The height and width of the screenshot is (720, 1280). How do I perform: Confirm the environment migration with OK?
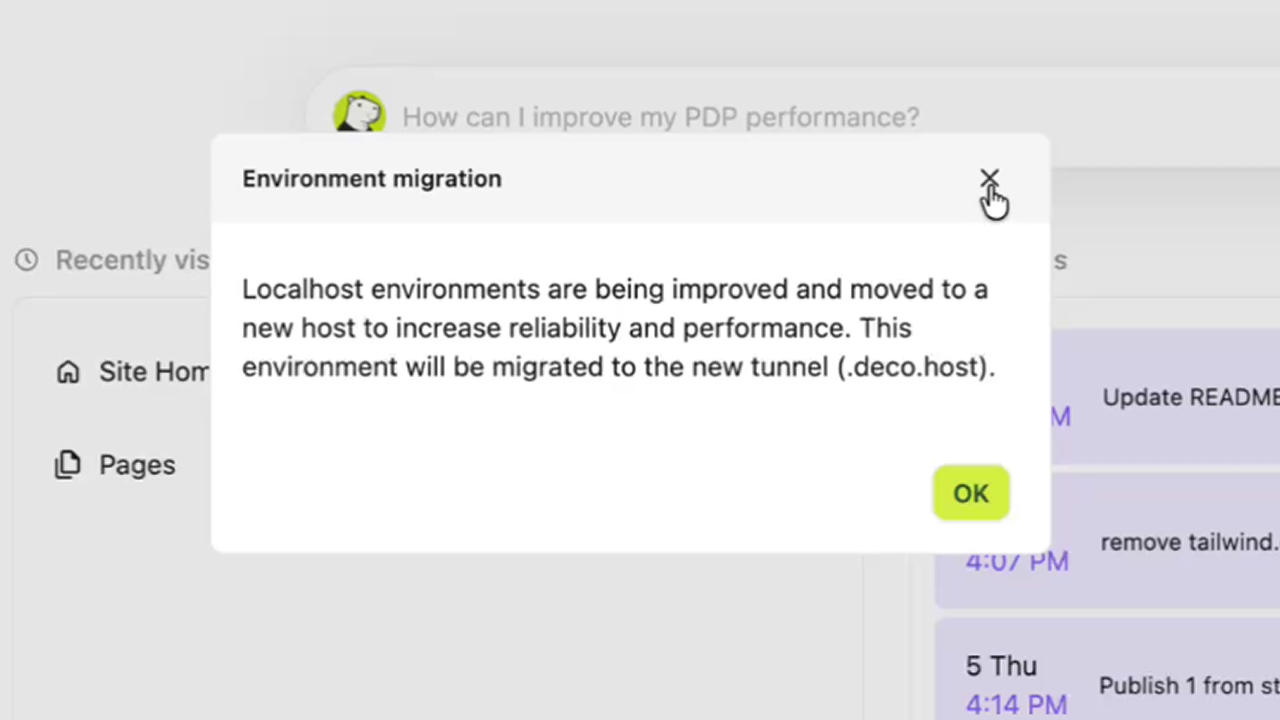coord(970,492)
